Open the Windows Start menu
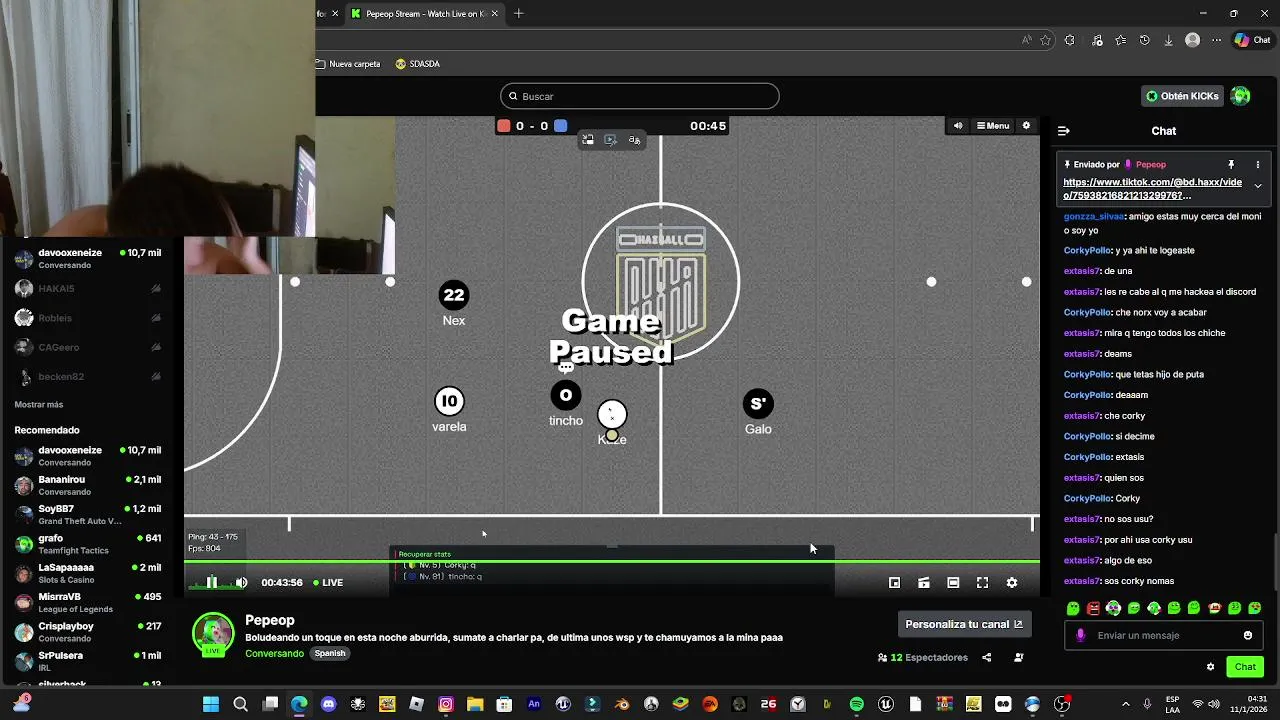This screenshot has height=720, width=1280. click(x=211, y=704)
